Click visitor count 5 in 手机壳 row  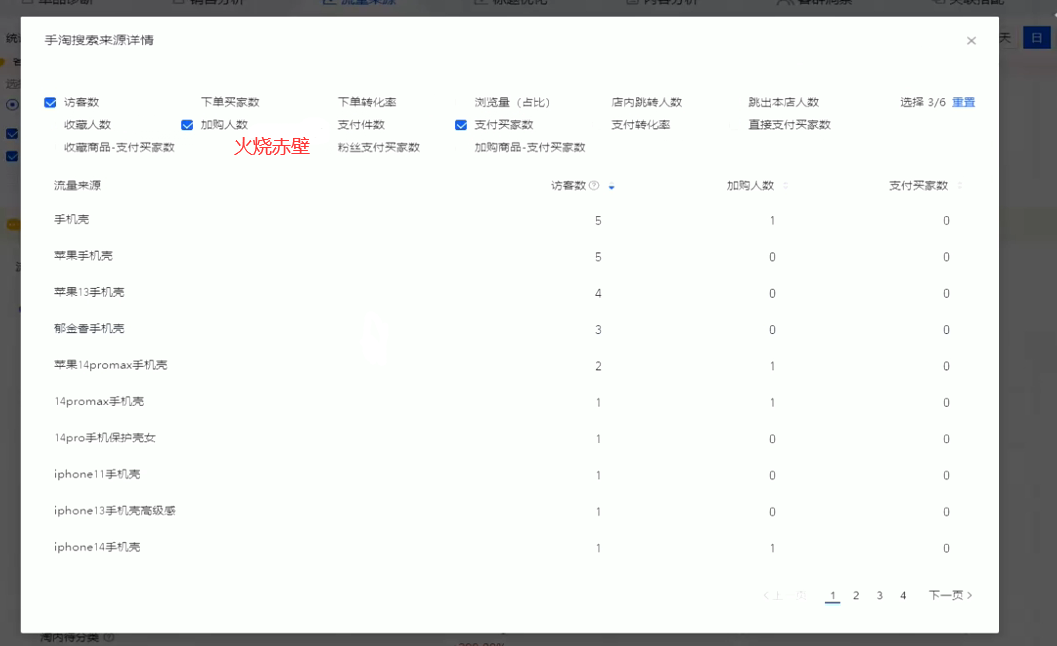[x=598, y=221]
